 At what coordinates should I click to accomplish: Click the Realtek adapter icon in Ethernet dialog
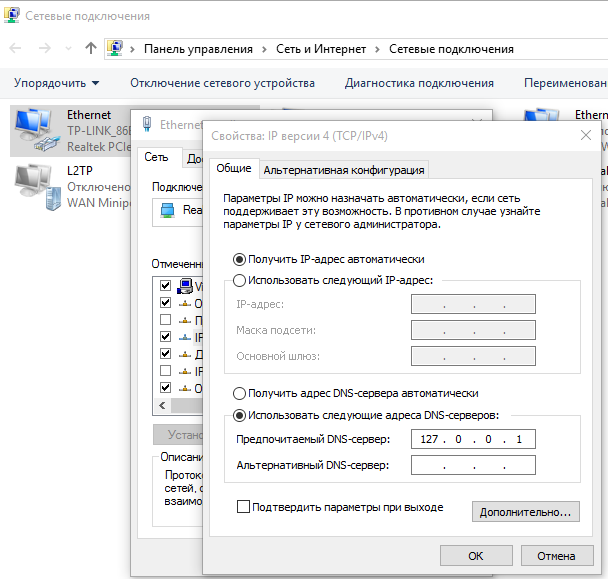(x=167, y=210)
